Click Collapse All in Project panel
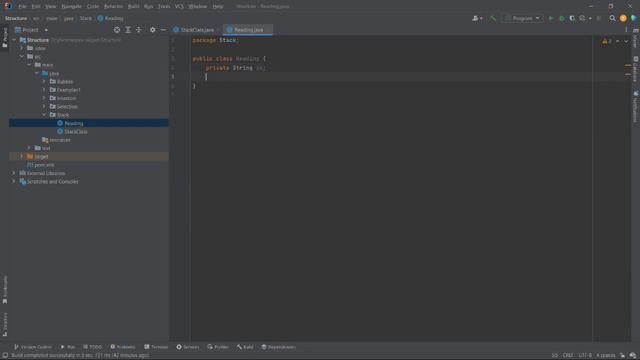 pos(139,30)
